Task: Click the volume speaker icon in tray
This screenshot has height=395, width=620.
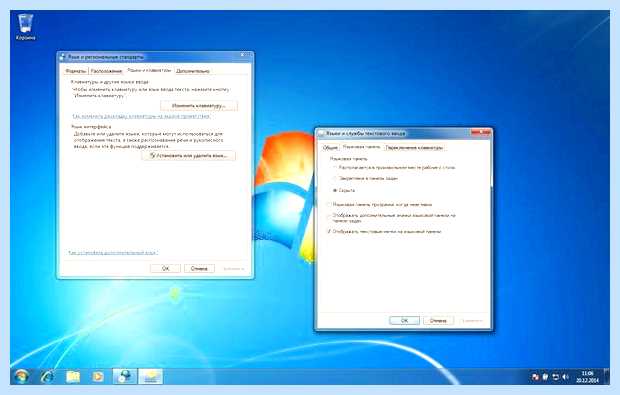Action: [x=565, y=377]
